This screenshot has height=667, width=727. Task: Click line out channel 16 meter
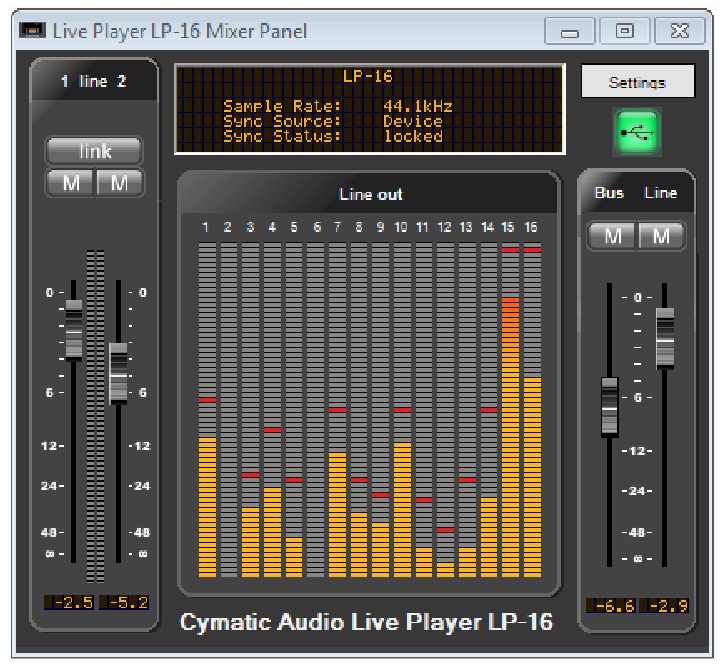click(532, 410)
